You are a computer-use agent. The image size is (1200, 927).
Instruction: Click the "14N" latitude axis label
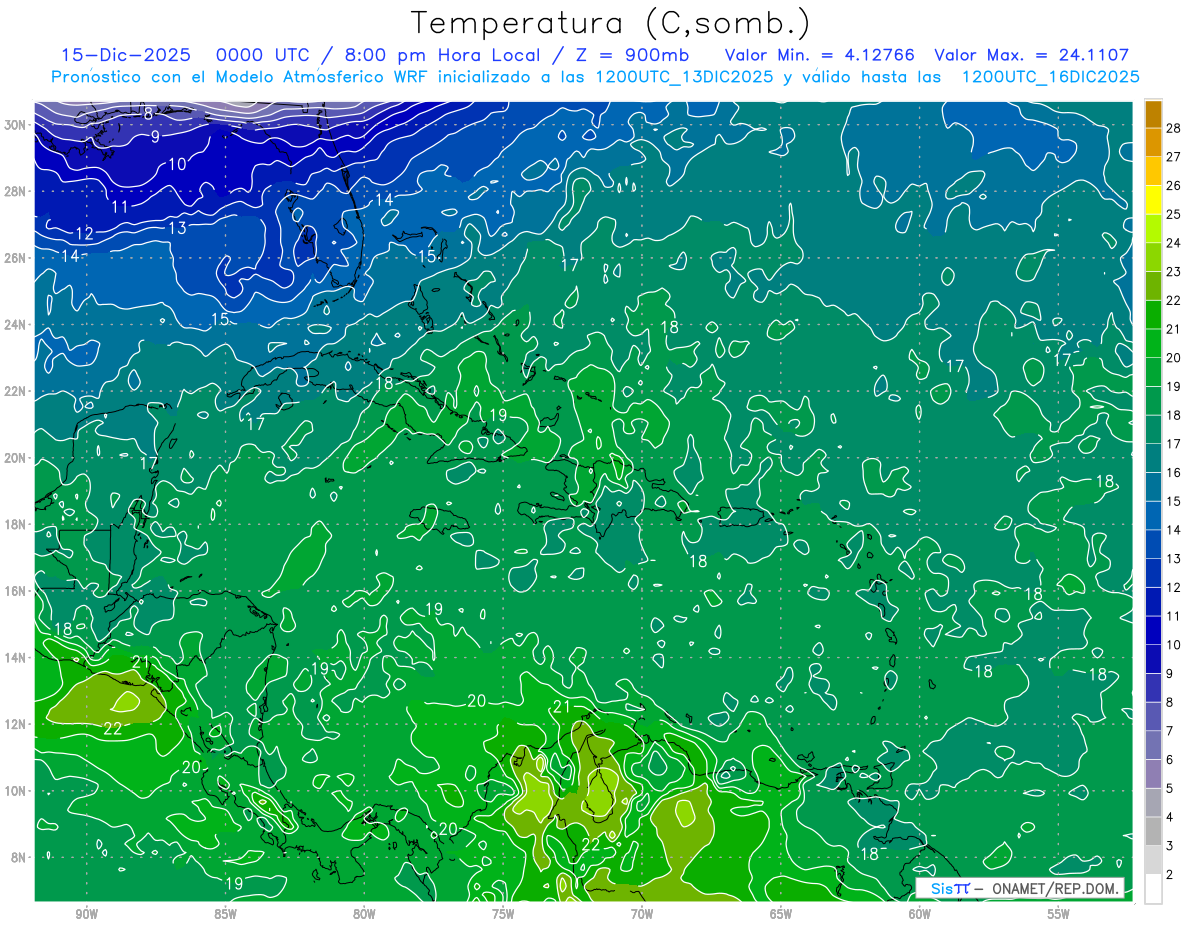point(17,657)
